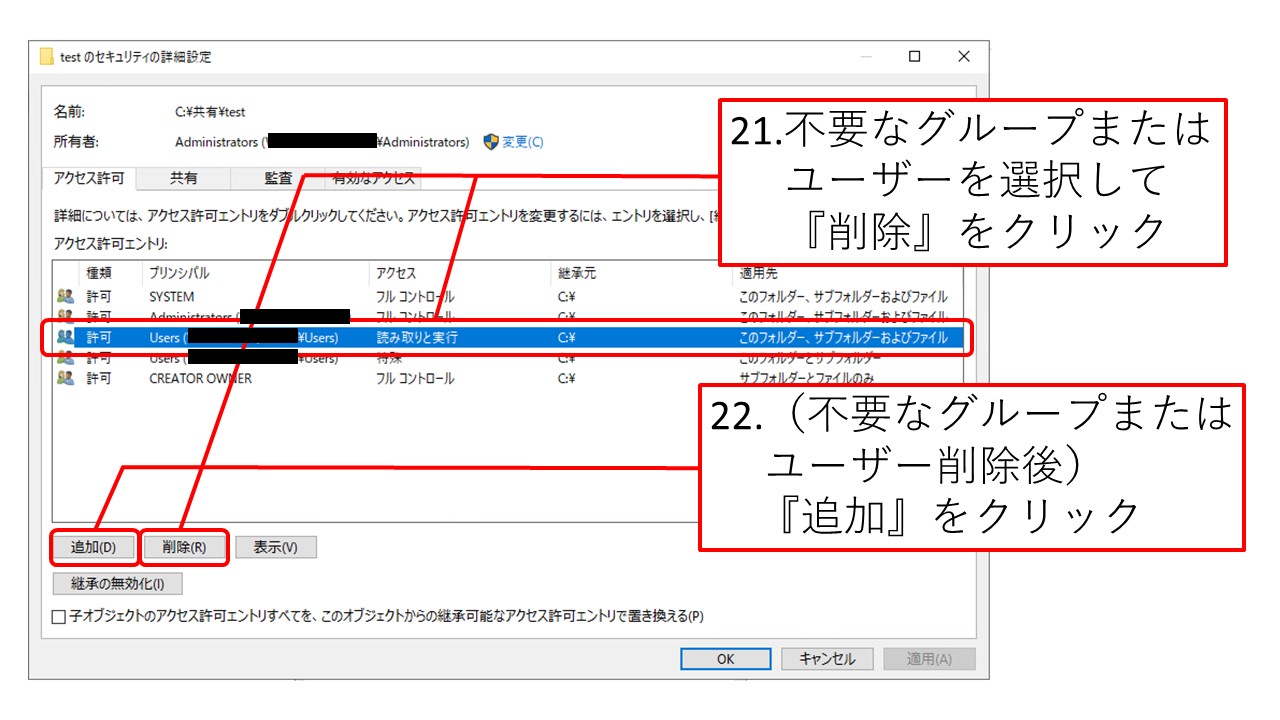
Task: Select the アクセス許可 tab
Action: (89, 178)
